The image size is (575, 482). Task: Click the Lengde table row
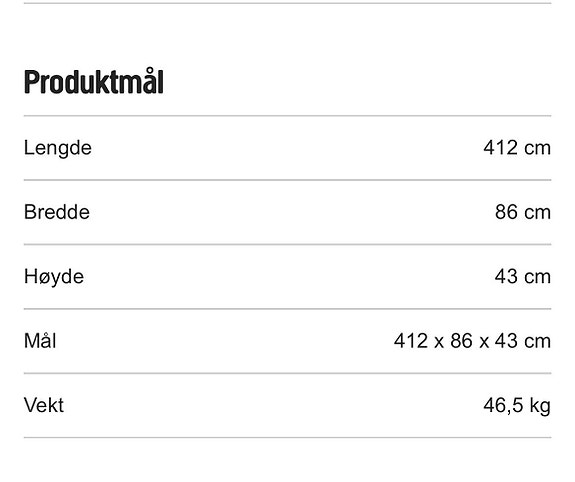click(x=288, y=148)
